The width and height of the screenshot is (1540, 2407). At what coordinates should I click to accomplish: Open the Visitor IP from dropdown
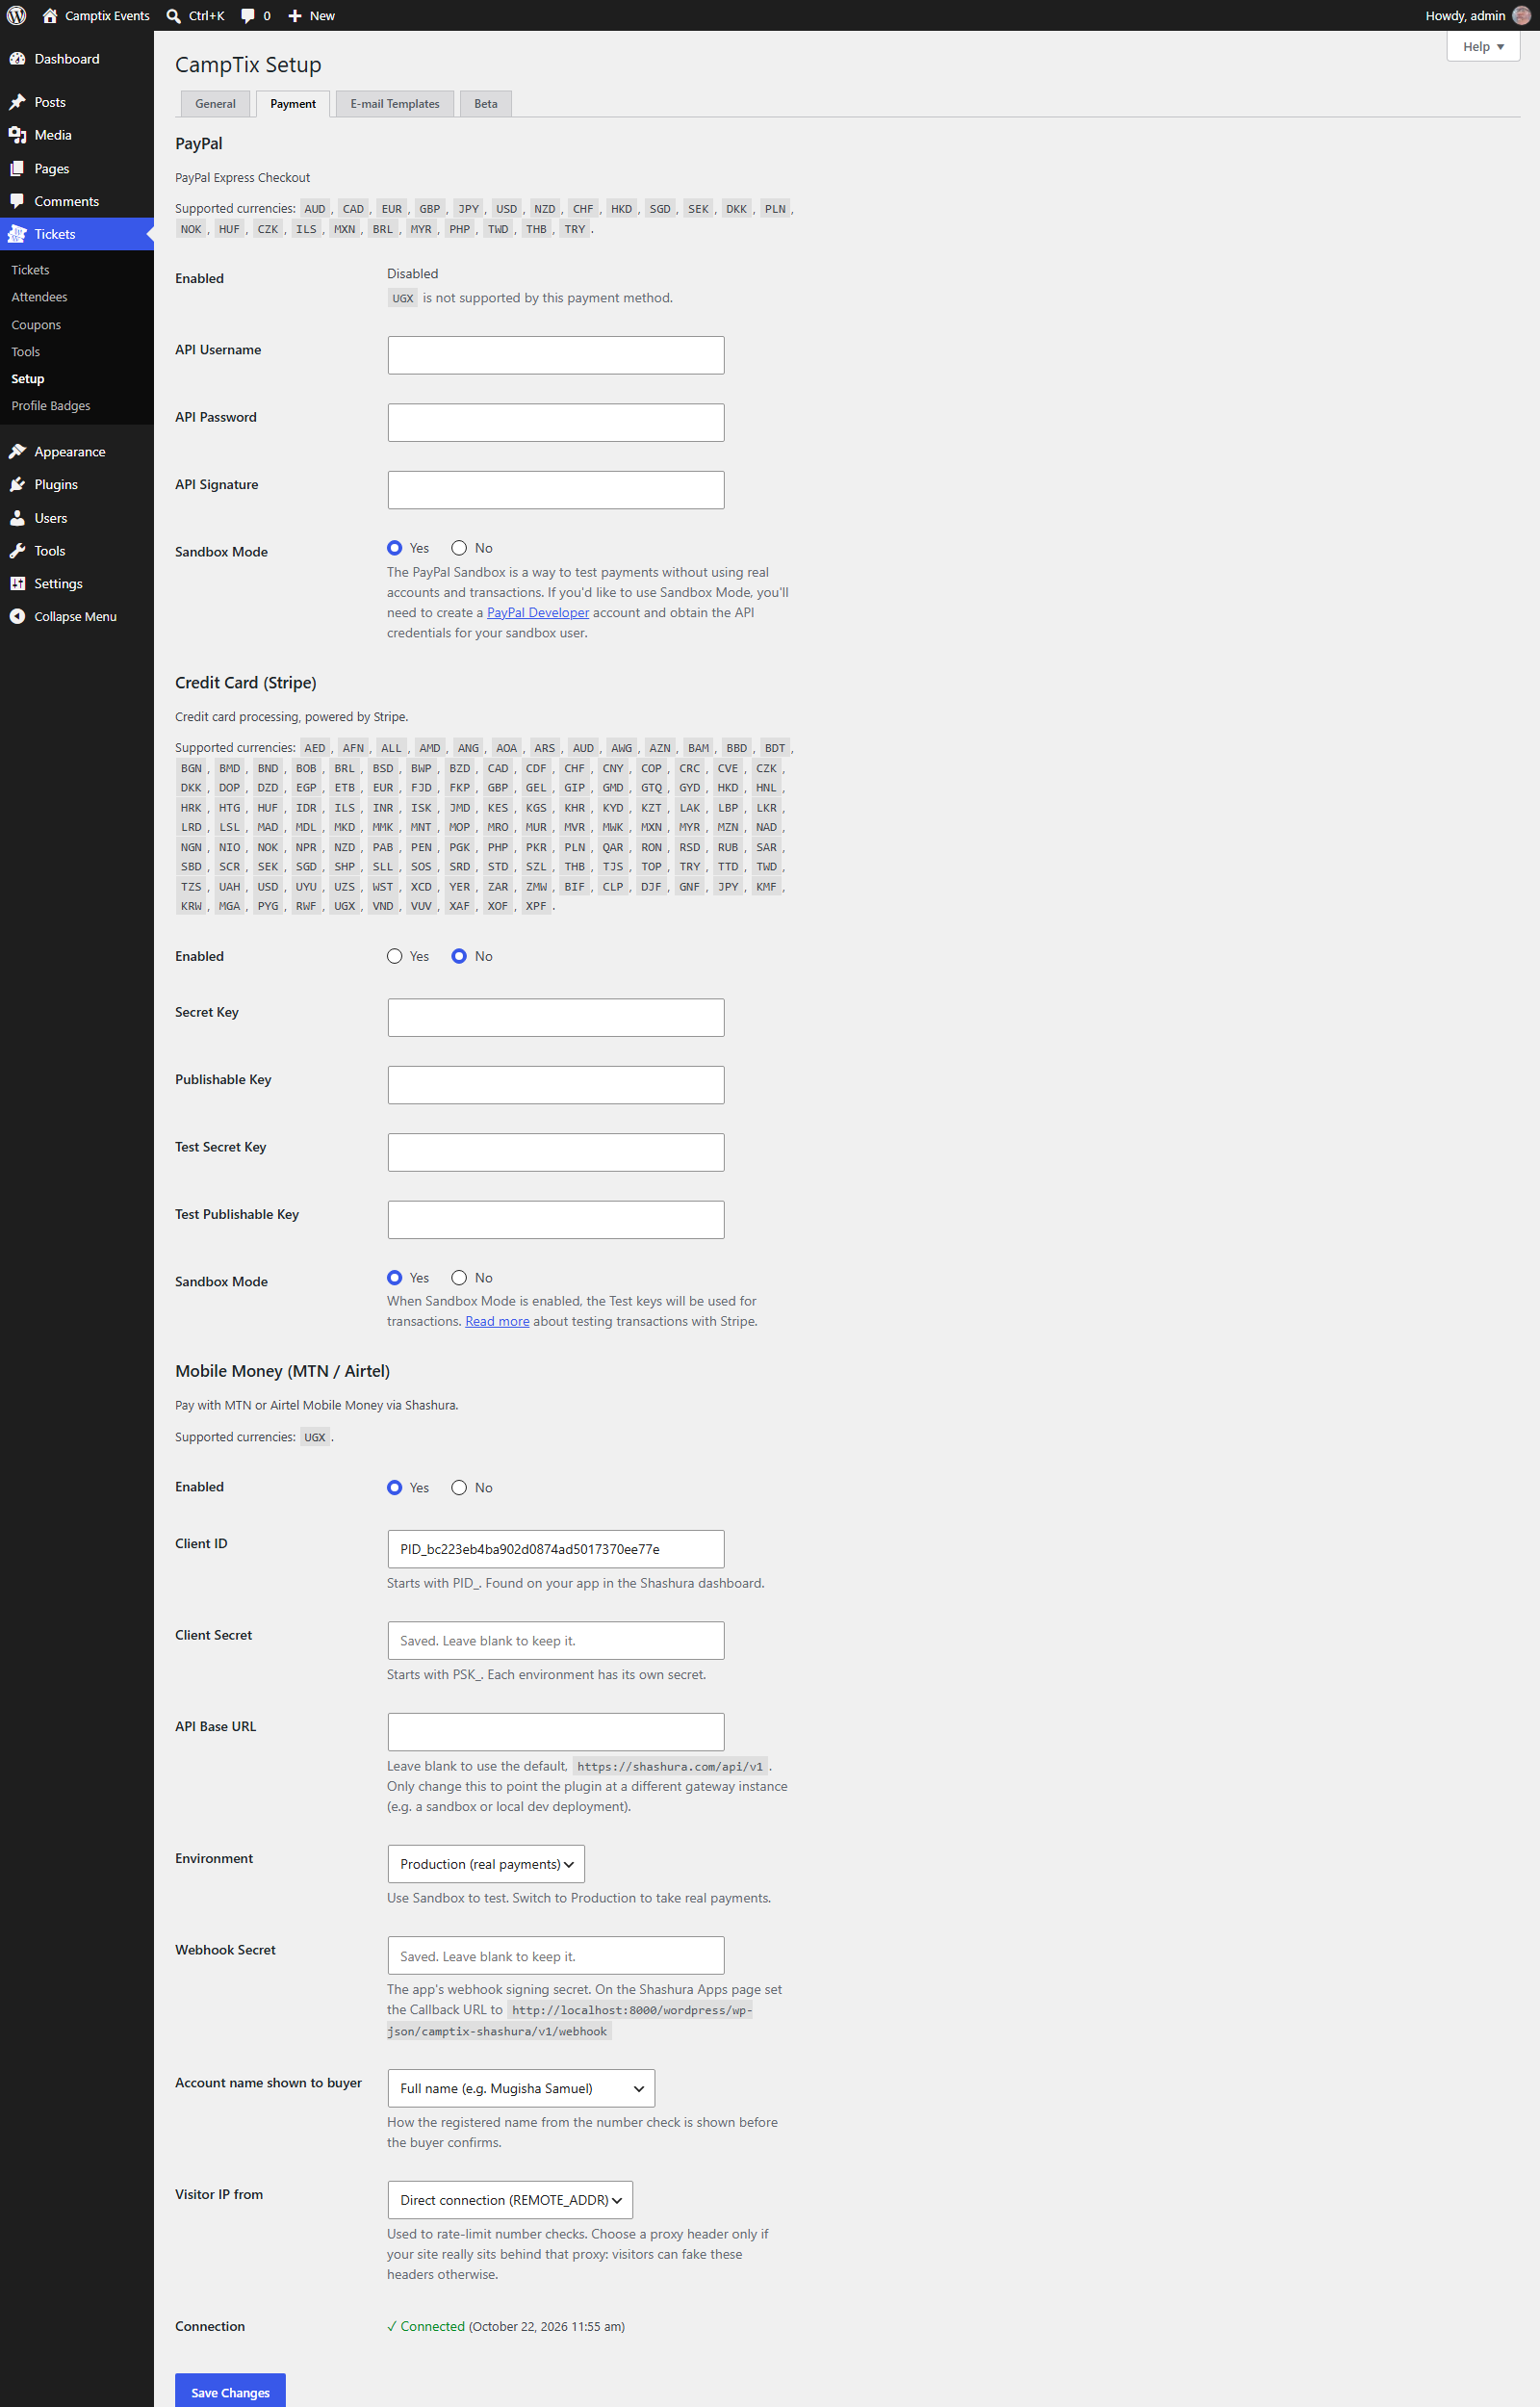(510, 2200)
